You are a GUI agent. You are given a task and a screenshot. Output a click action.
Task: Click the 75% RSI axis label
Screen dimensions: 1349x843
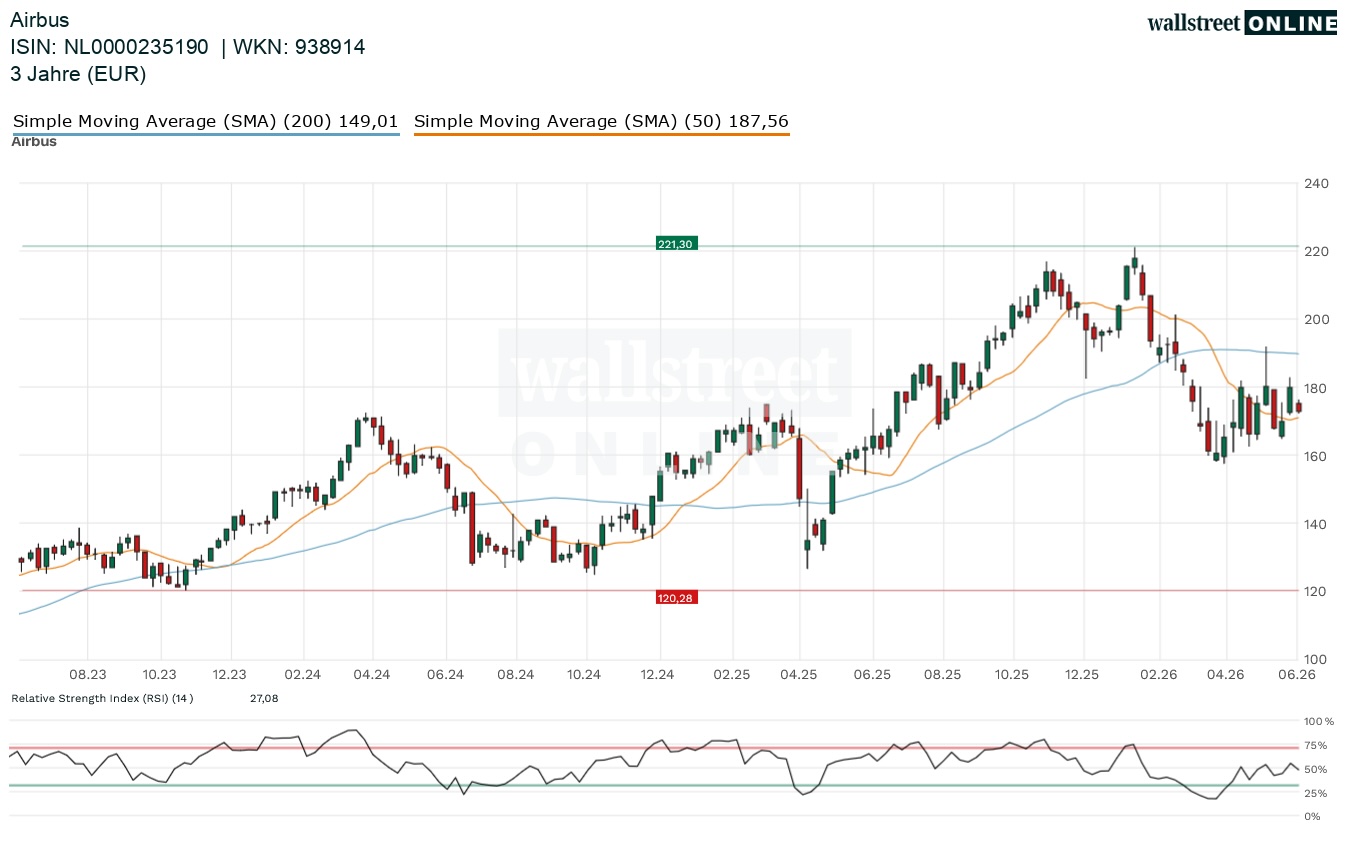pyautogui.click(x=1317, y=745)
